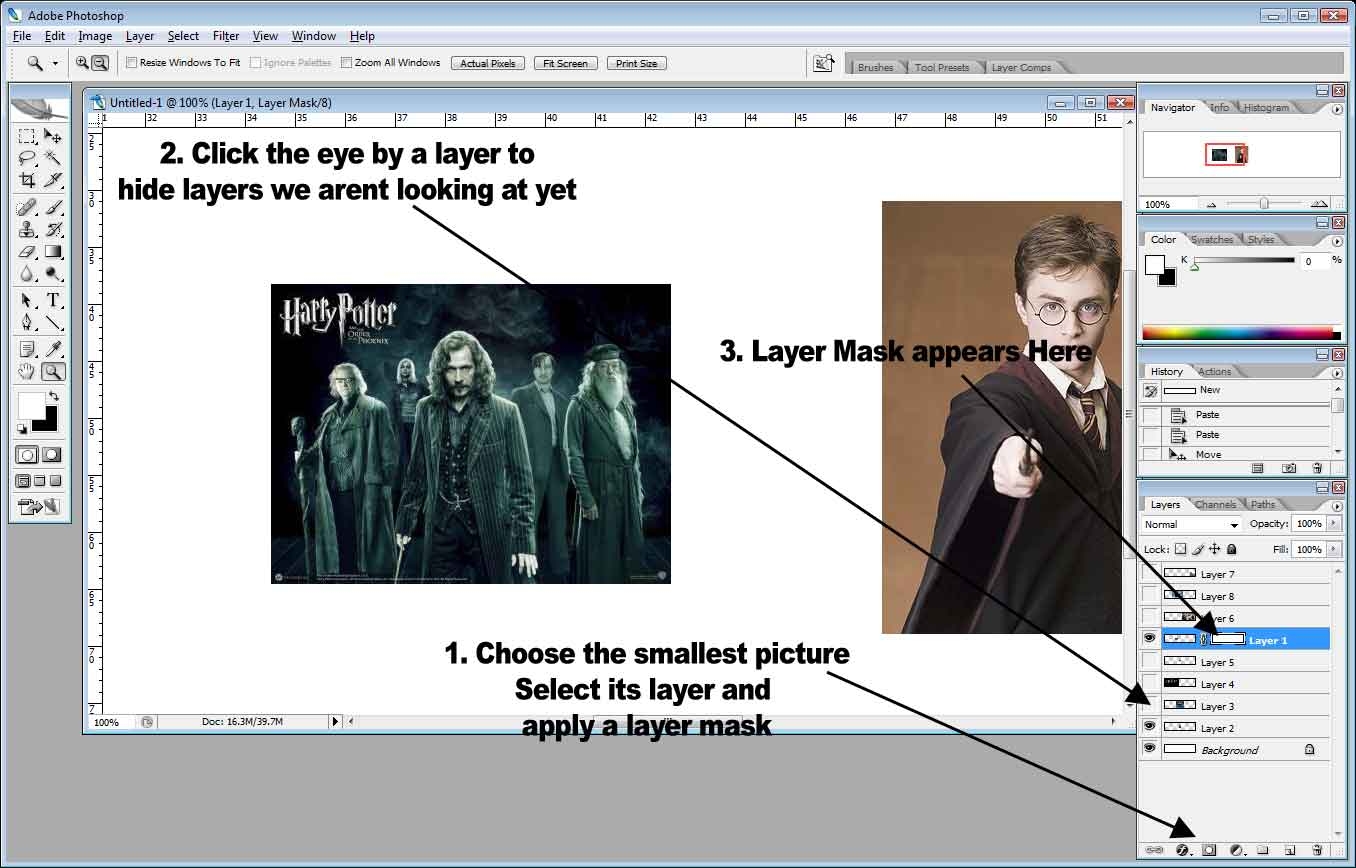The height and width of the screenshot is (868, 1356).
Task: Swap foreground and background colors in toolbox
Action: pos(54,397)
